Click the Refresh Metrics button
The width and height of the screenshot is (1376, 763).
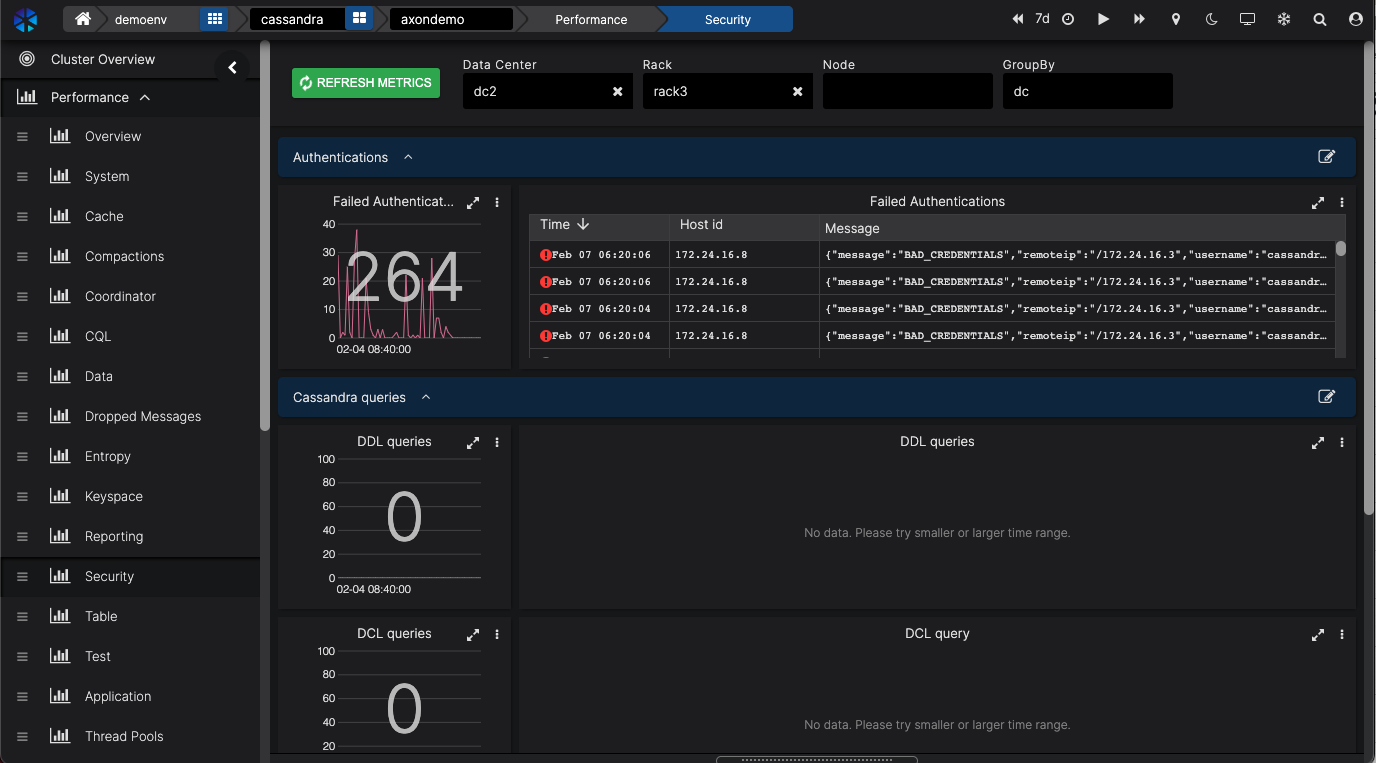(365, 83)
